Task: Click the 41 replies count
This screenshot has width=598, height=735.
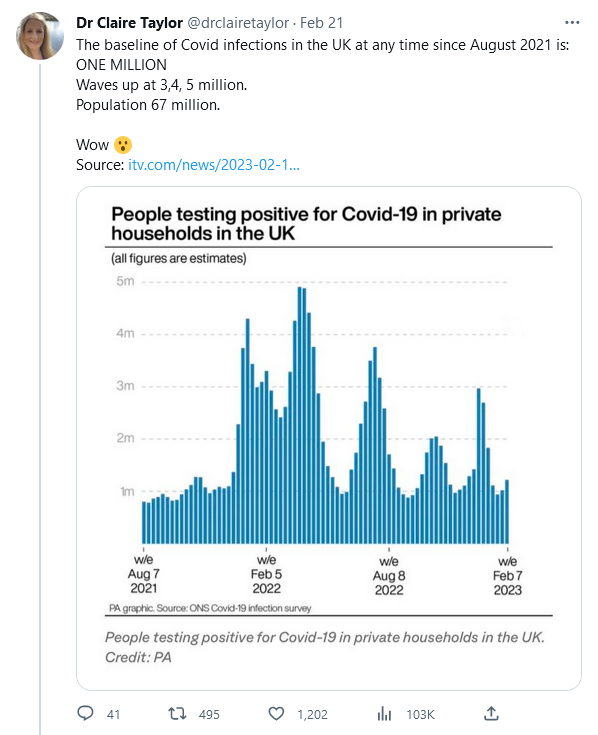Action: click(113, 714)
